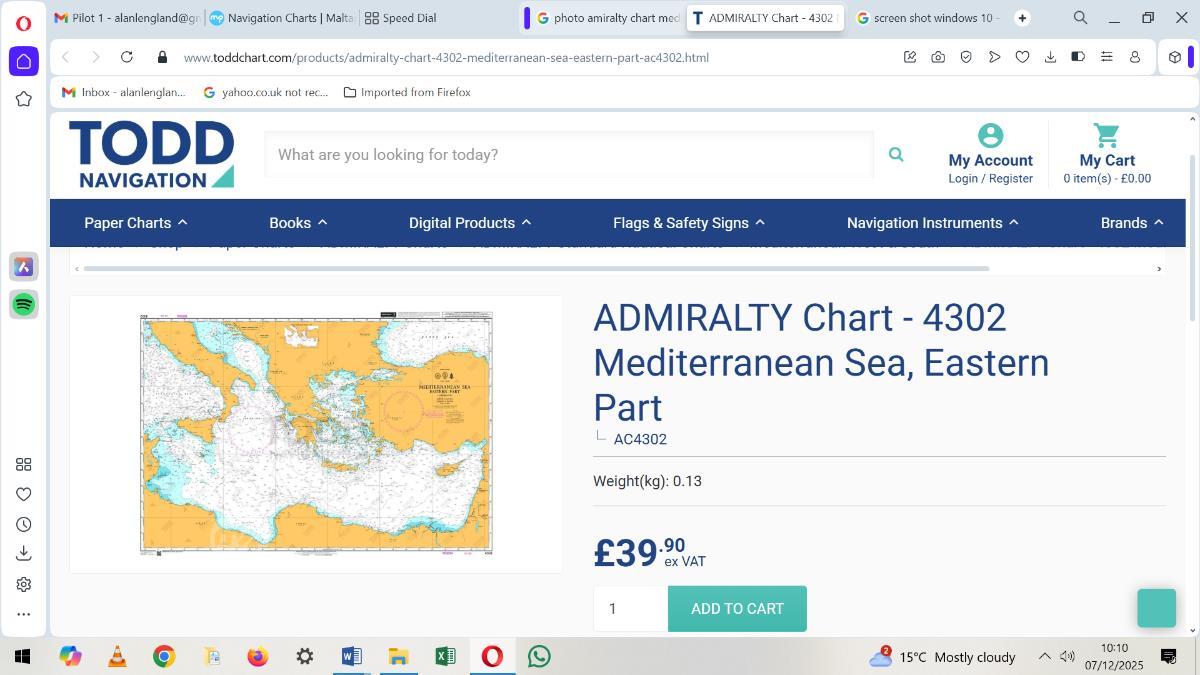This screenshot has height=675, width=1200.
Task: Click the breadcrumb horizontal scrollbar
Action: coord(536,268)
